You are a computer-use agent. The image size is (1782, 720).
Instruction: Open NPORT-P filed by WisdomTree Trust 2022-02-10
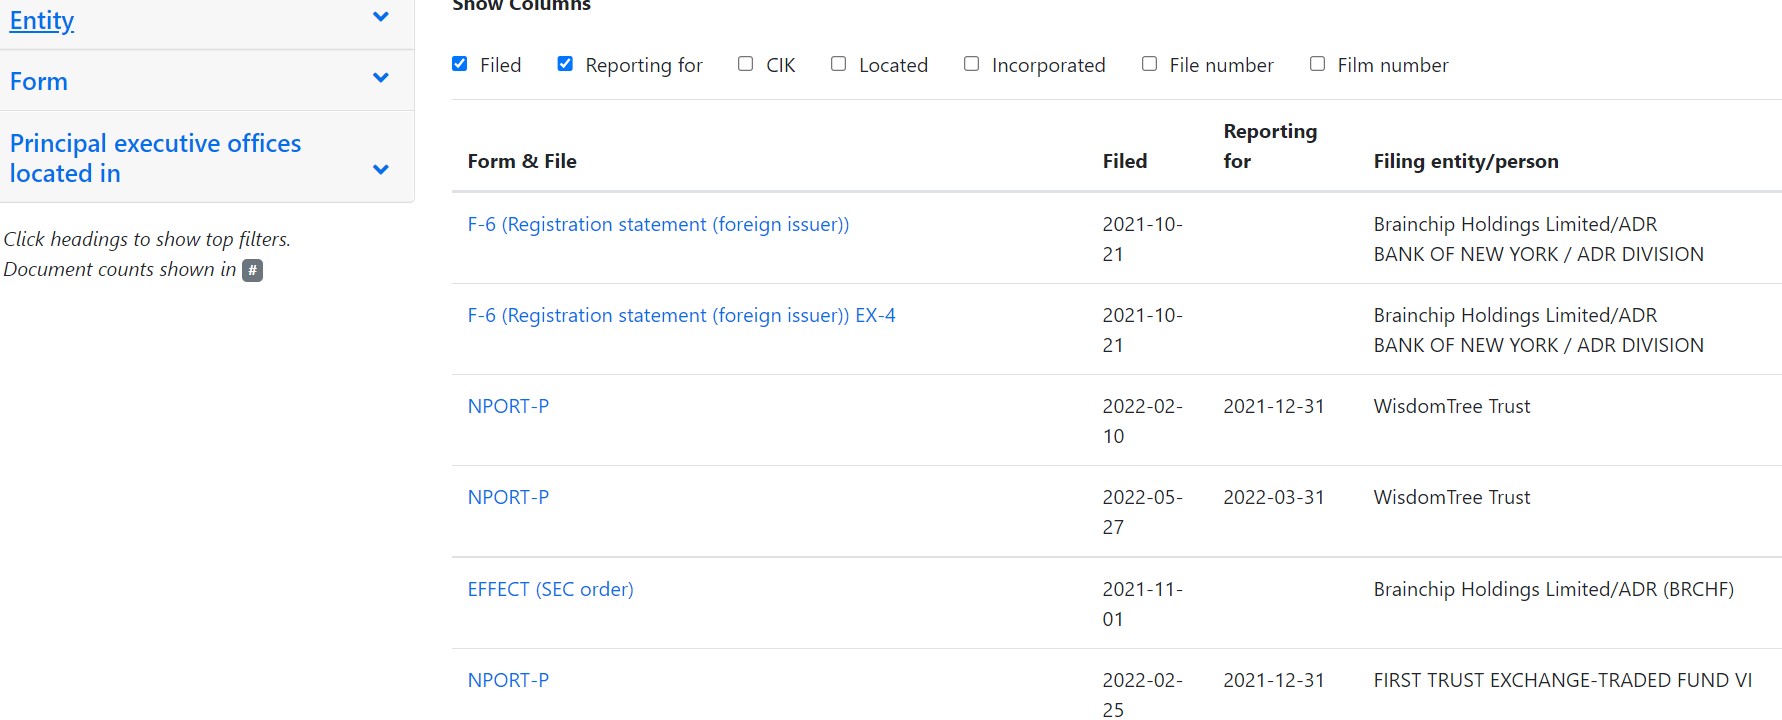[508, 407]
